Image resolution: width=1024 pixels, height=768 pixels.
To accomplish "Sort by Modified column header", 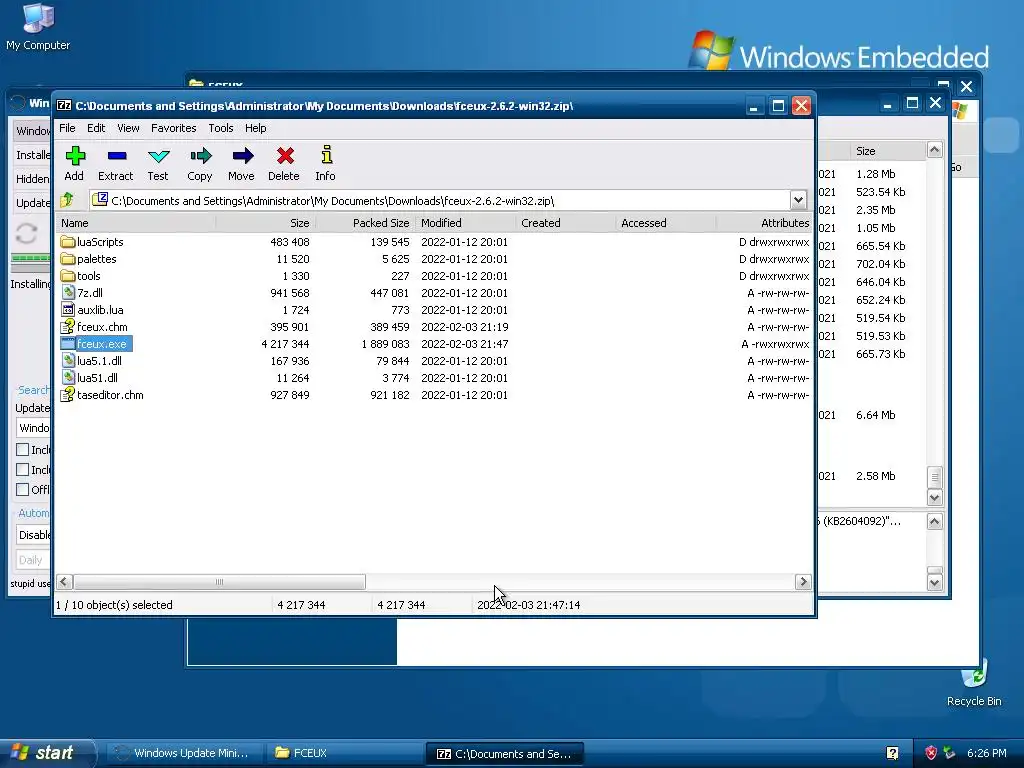I will pos(465,223).
